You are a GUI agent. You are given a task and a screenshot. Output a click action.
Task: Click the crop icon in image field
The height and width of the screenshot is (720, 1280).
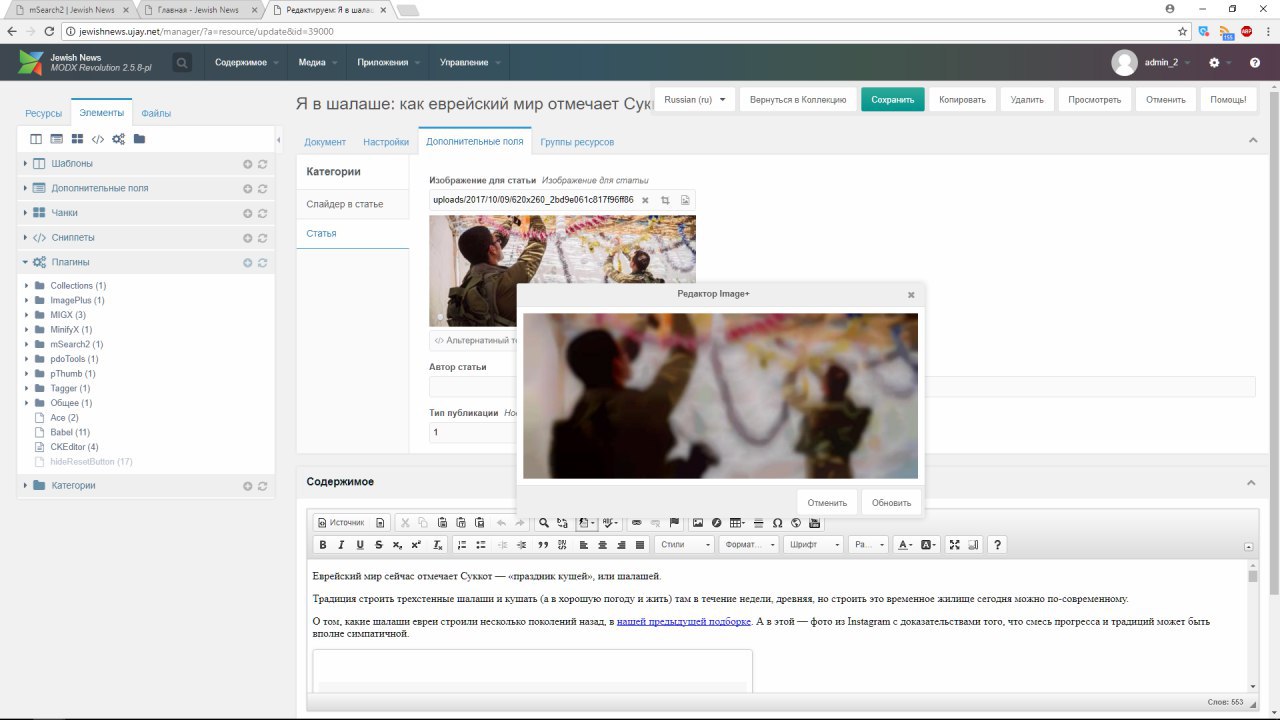click(665, 200)
